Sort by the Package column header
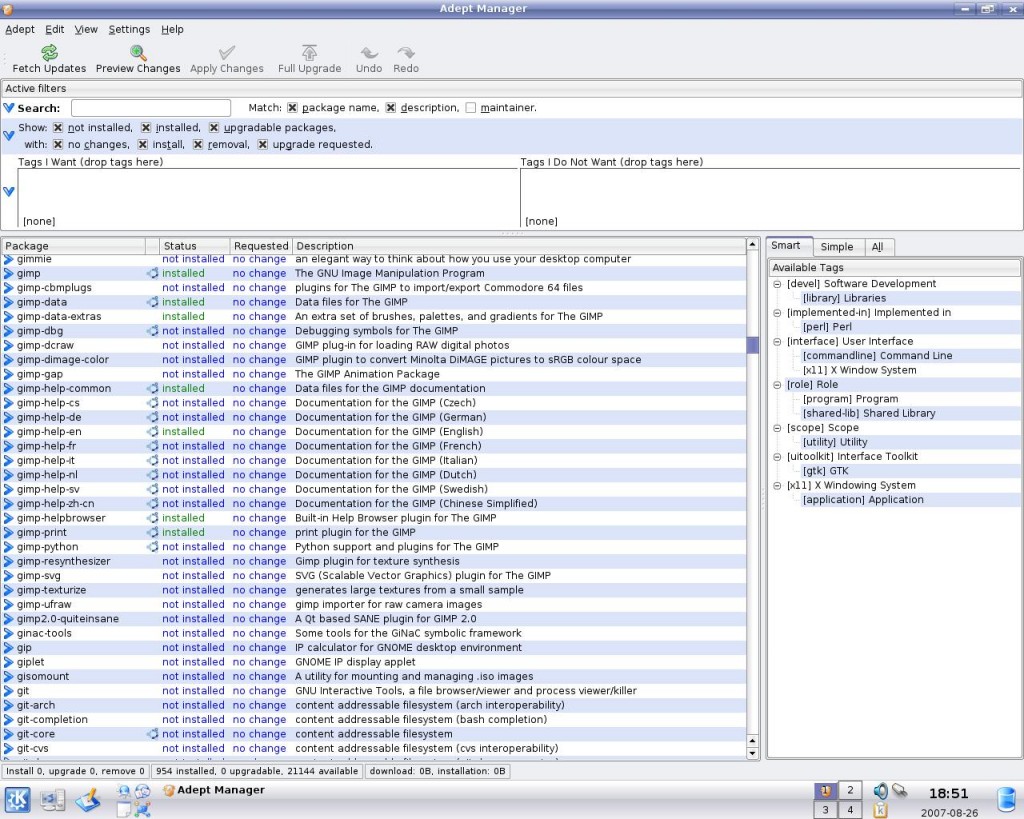The width and height of the screenshot is (1024, 819). pyautogui.click(x=73, y=246)
